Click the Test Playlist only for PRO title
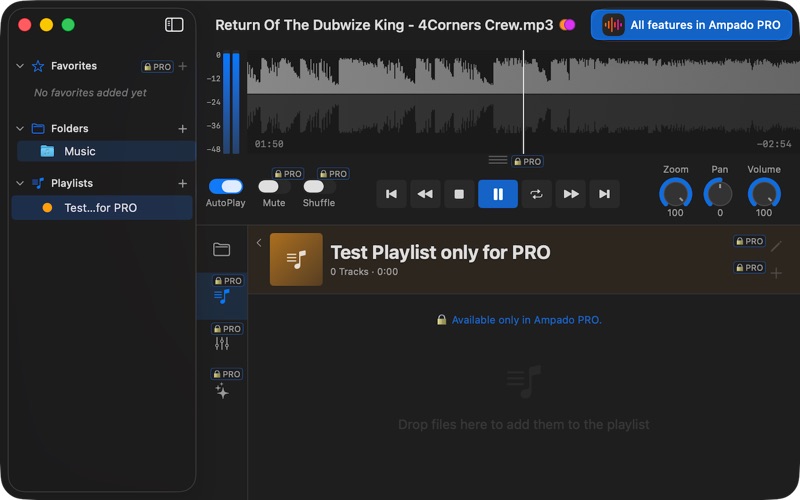The image size is (800, 500). [440, 253]
